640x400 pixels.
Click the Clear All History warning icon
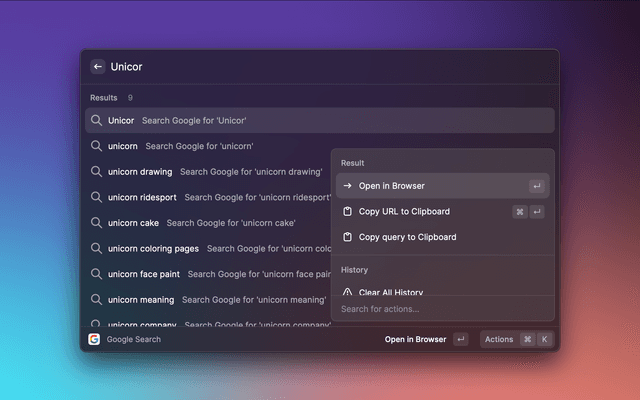point(347,292)
